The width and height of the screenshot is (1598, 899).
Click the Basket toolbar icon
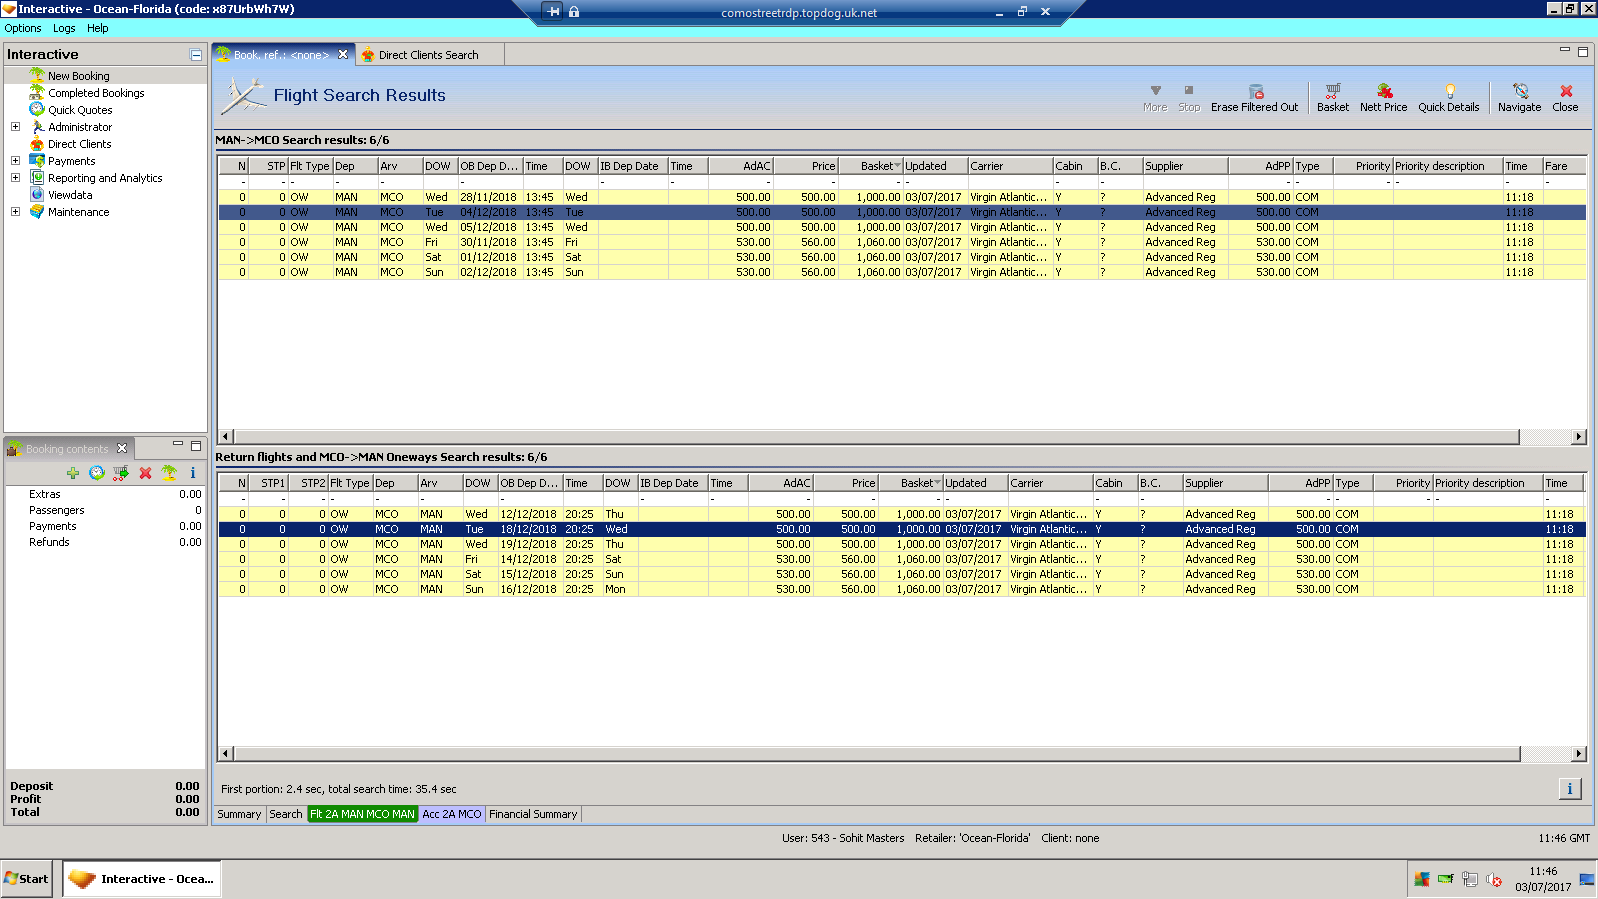pyautogui.click(x=1332, y=97)
